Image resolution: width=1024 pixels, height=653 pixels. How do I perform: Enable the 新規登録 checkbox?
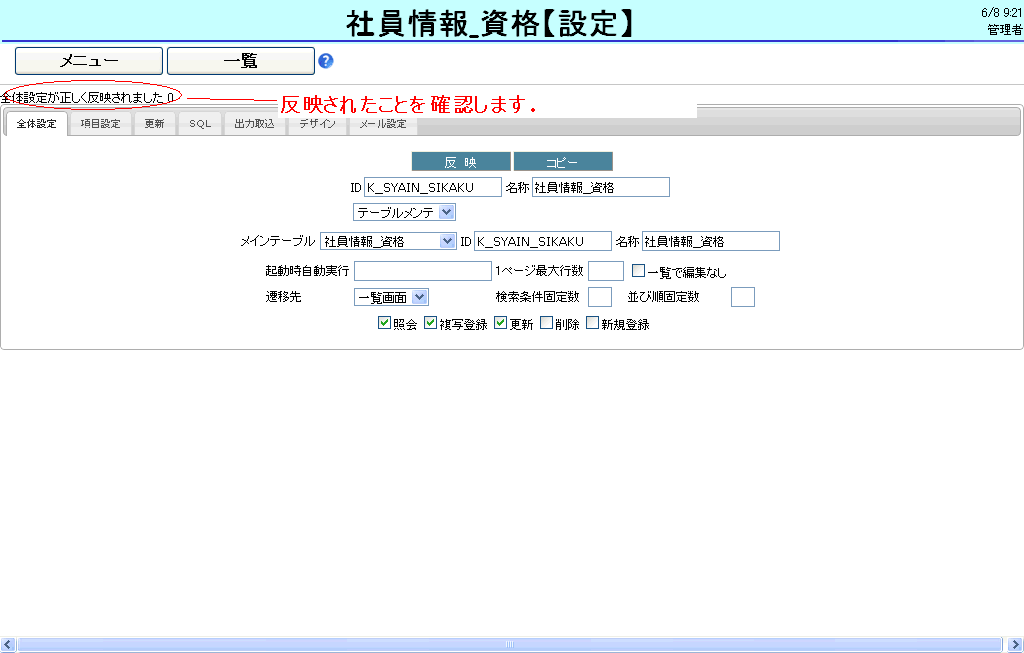tap(592, 324)
